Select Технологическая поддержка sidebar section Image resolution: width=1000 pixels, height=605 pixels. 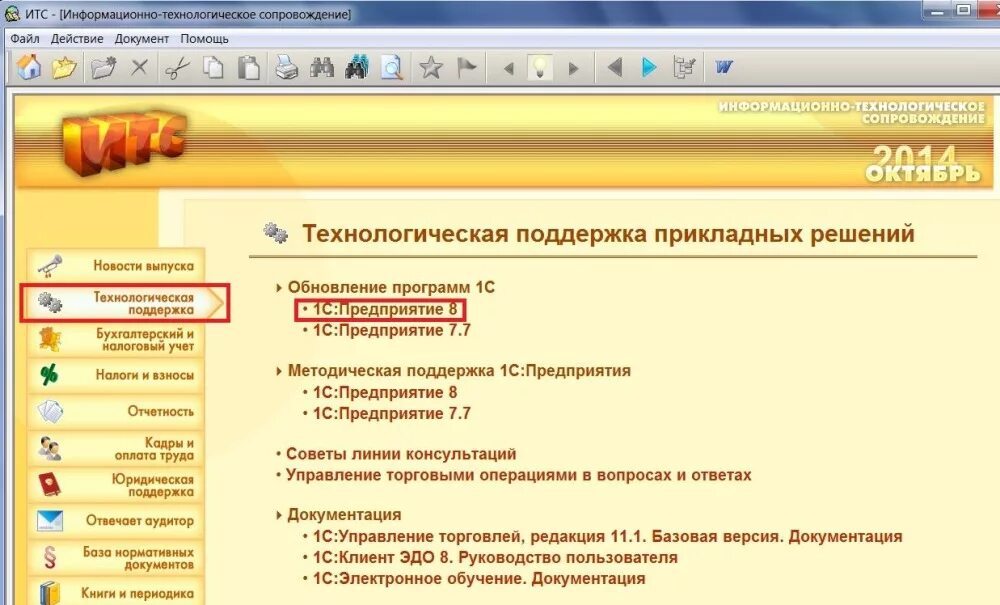coord(124,303)
